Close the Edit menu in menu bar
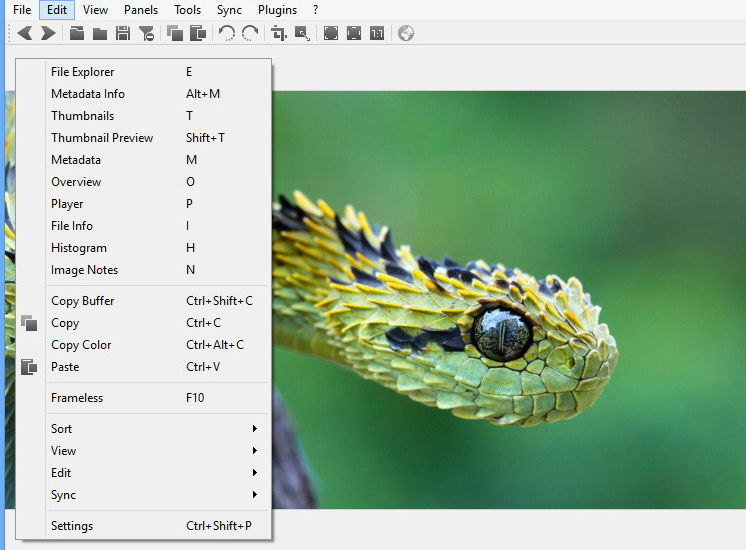 pos(57,10)
